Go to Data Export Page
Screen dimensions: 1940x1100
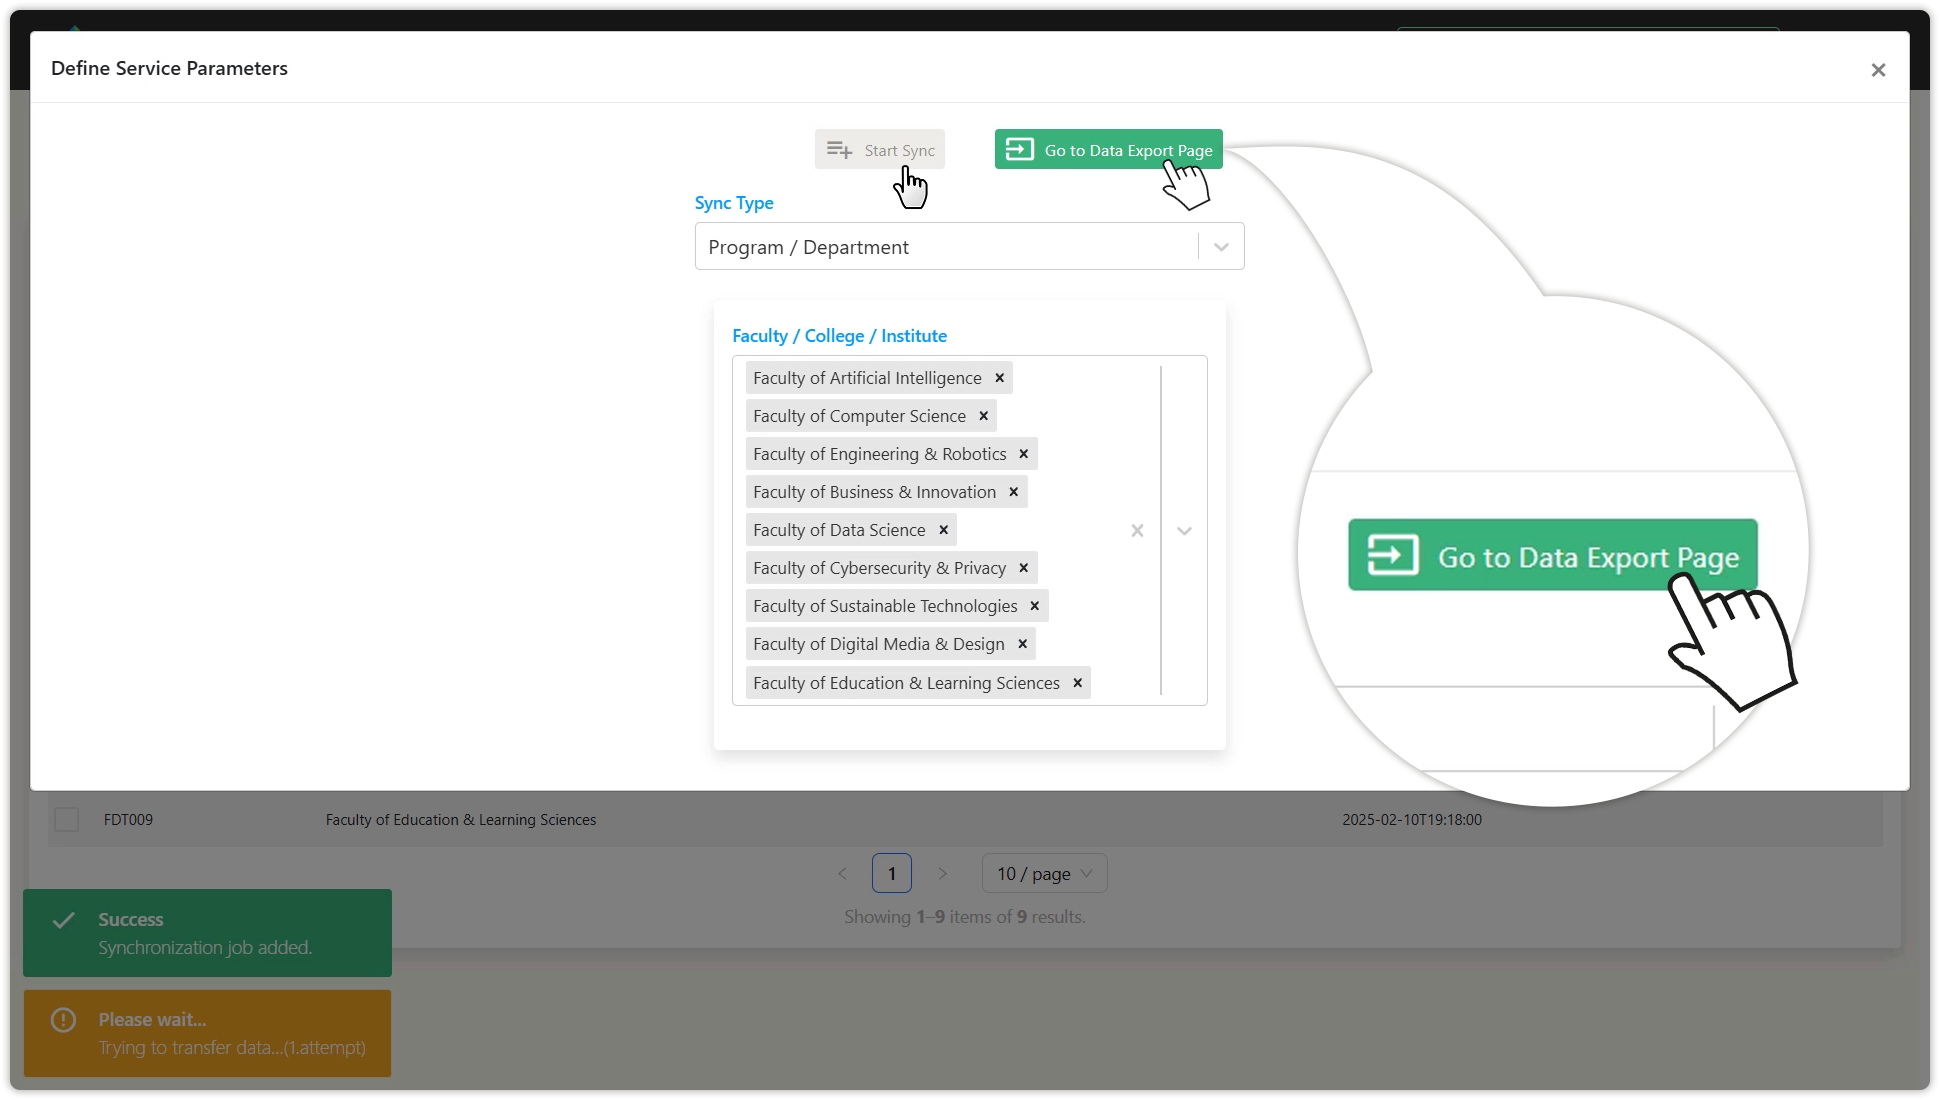(1108, 150)
